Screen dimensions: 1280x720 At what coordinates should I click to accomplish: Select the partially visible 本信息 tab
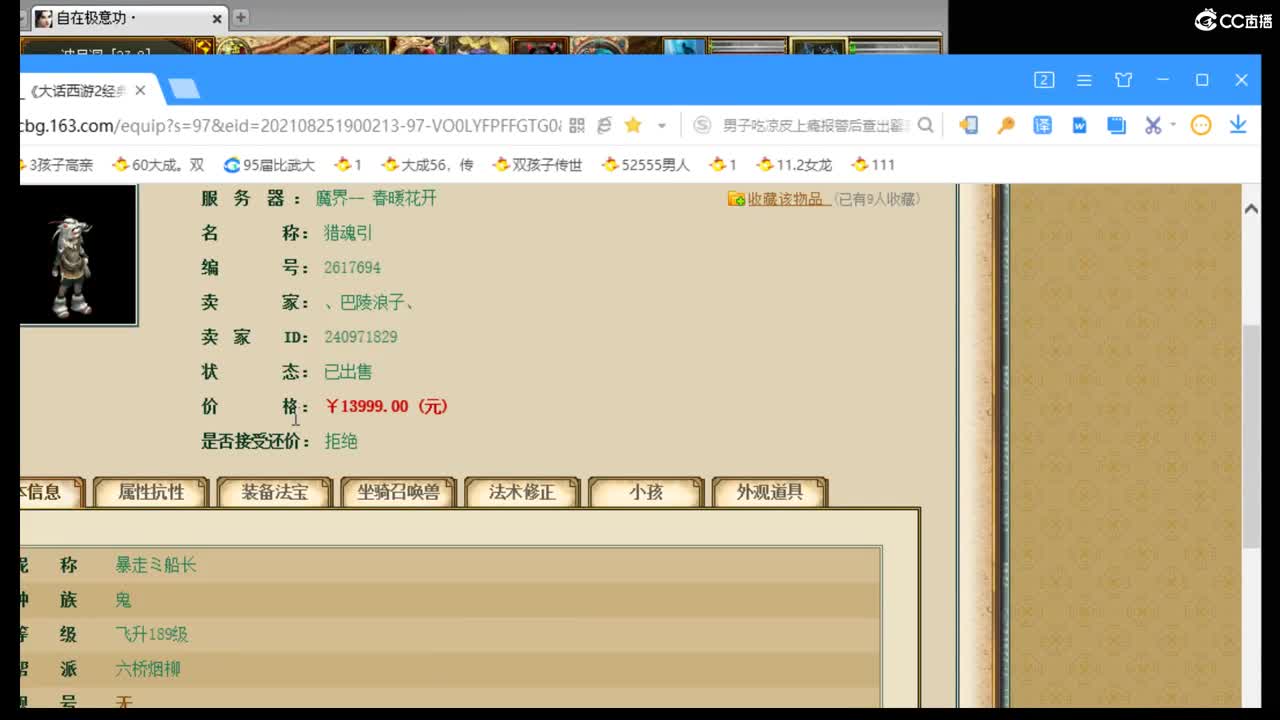pos(50,492)
